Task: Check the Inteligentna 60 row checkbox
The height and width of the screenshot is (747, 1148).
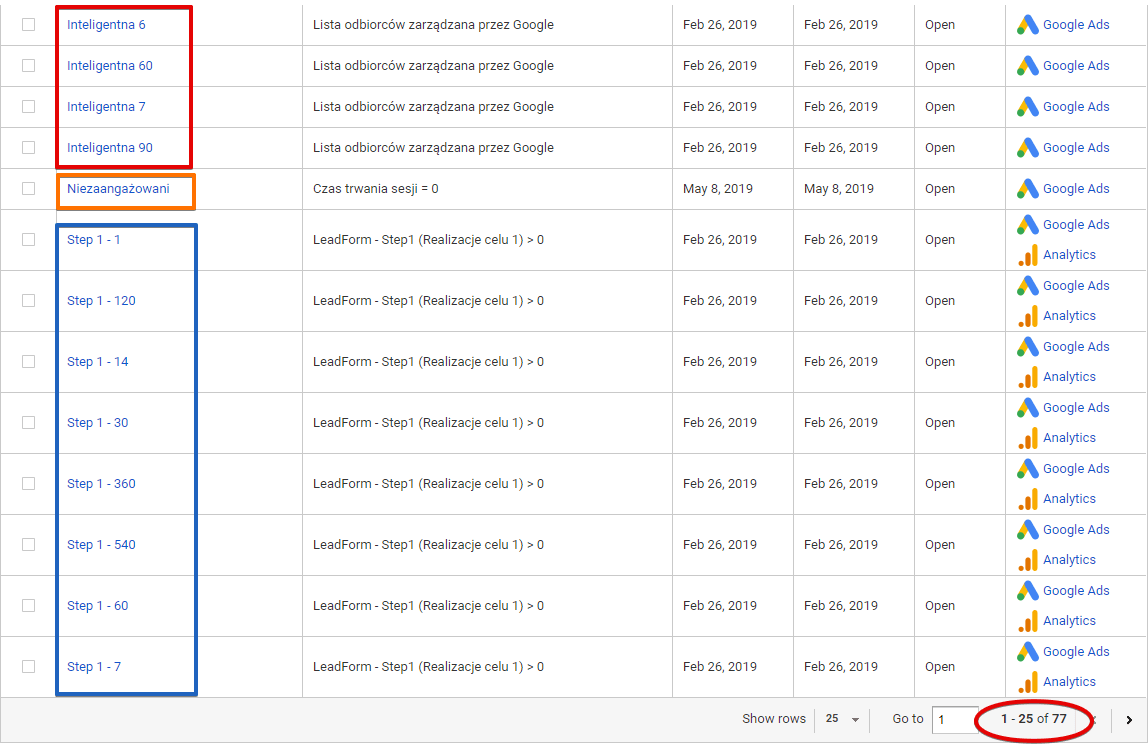Action: (29, 66)
